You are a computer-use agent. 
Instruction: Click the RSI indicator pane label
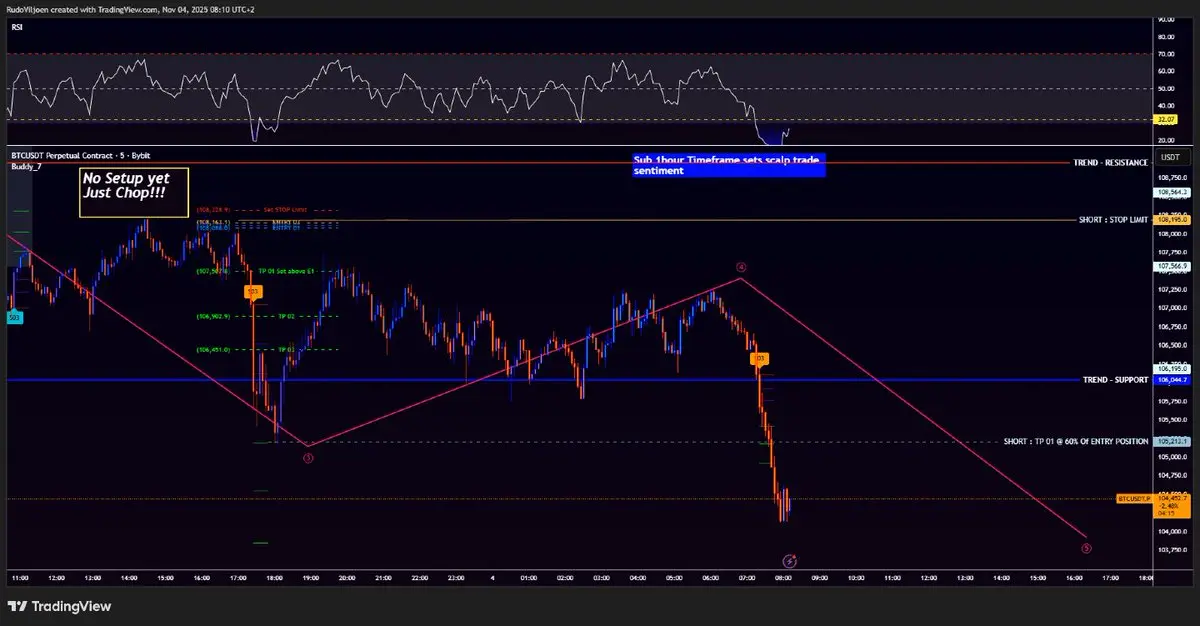17,27
